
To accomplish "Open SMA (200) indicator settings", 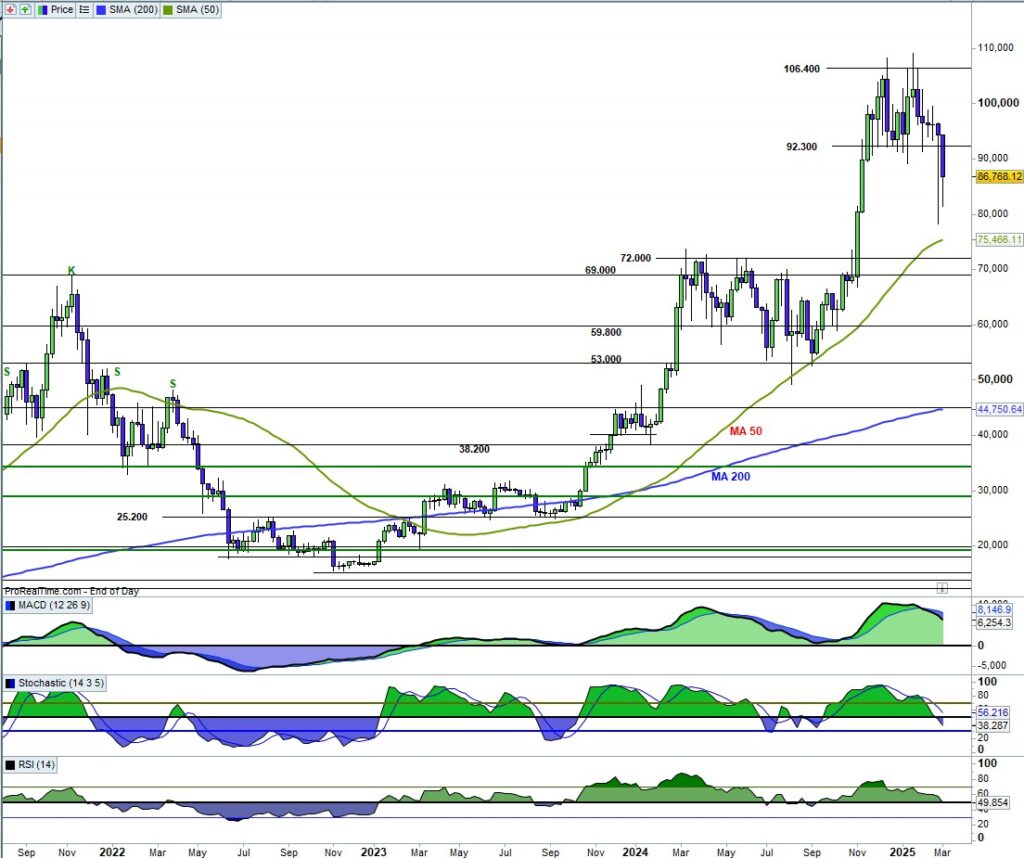I will point(131,9).
